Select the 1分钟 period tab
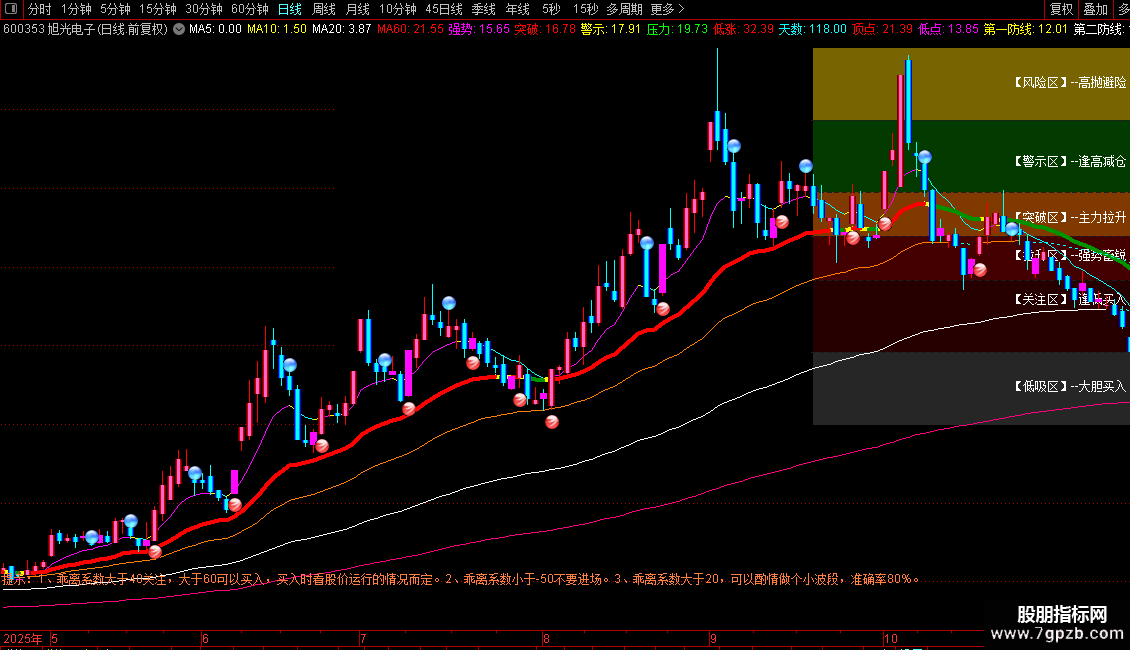The image size is (1130, 650). tap(76, 9)
